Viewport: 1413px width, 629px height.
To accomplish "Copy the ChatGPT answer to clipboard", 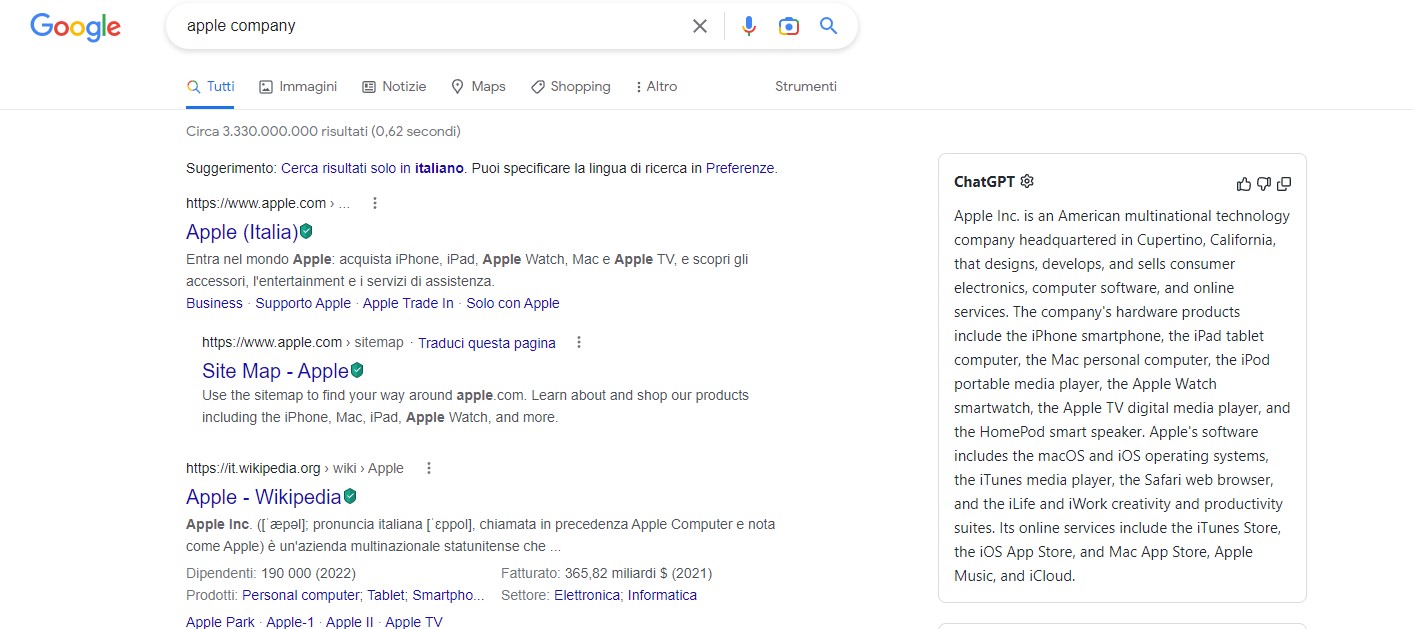I will pos(1284,183).
